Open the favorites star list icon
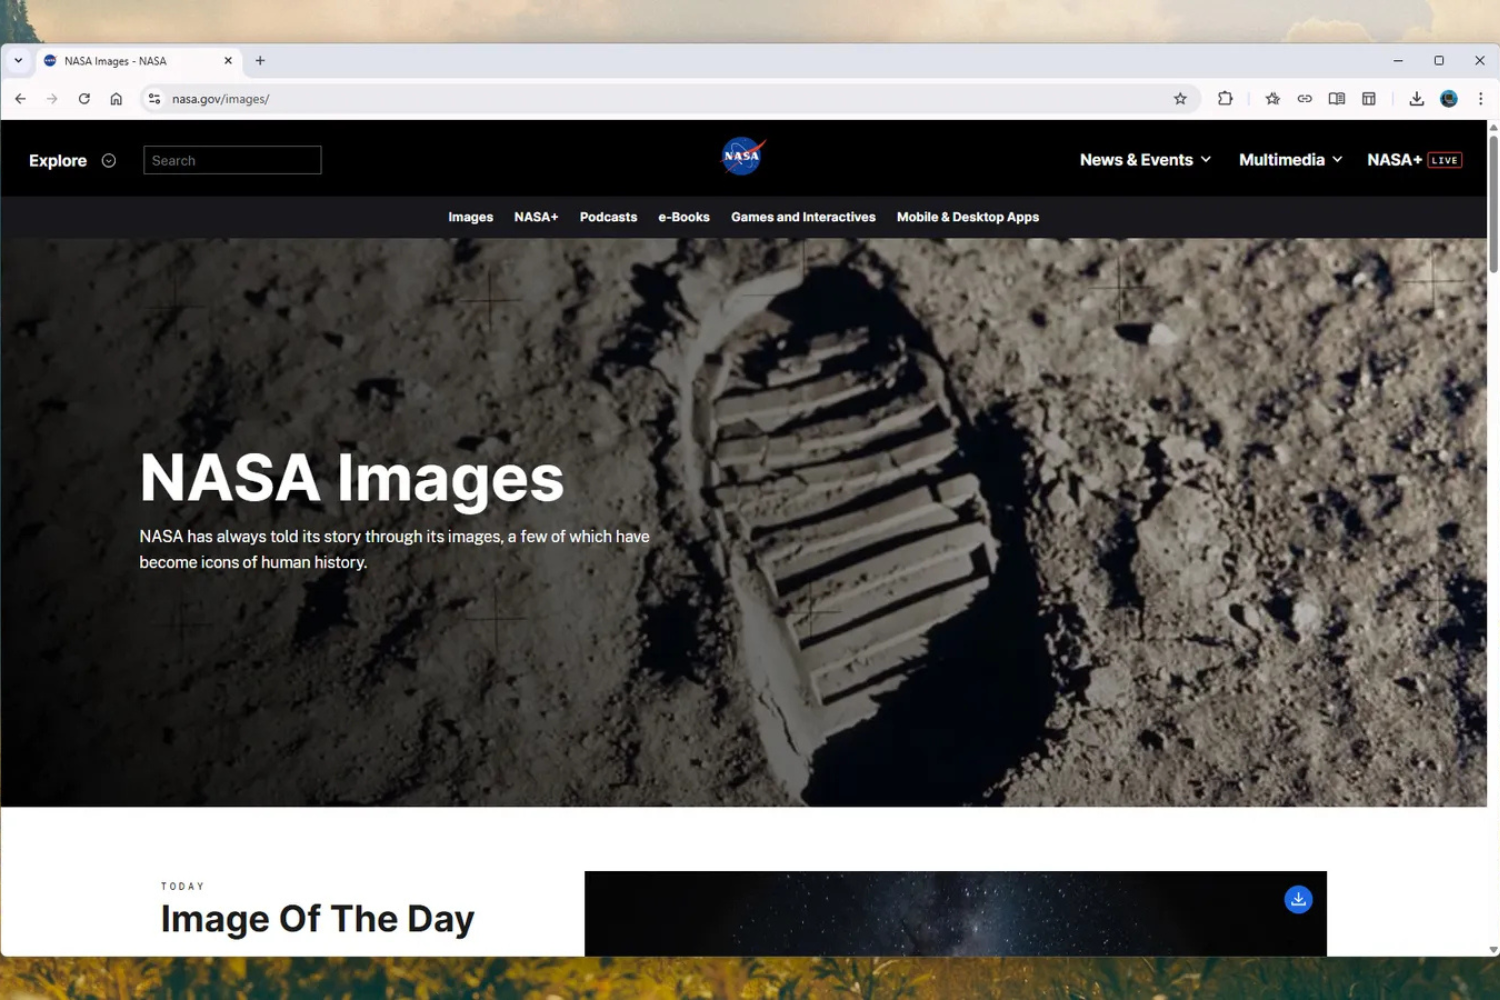The height and width of the screenshot is (1000, 1500). (1272, 99)
